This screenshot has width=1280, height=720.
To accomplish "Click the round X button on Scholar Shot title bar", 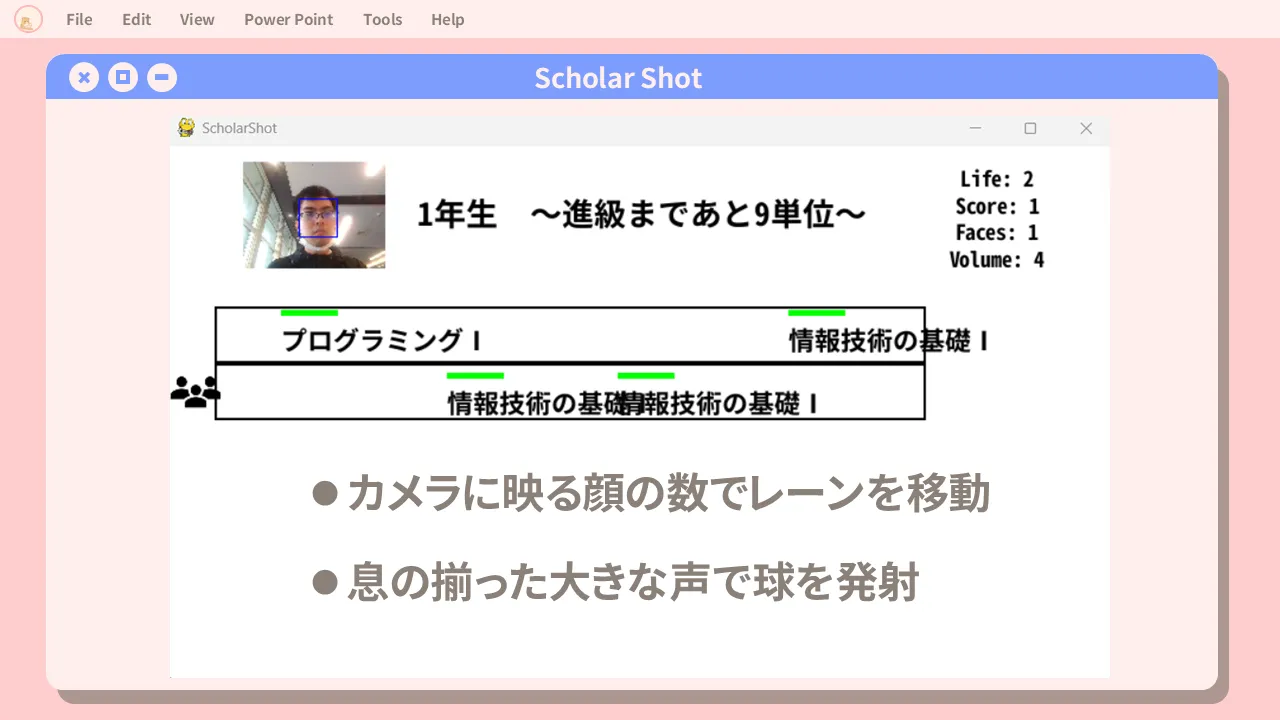I will point(84,77).
